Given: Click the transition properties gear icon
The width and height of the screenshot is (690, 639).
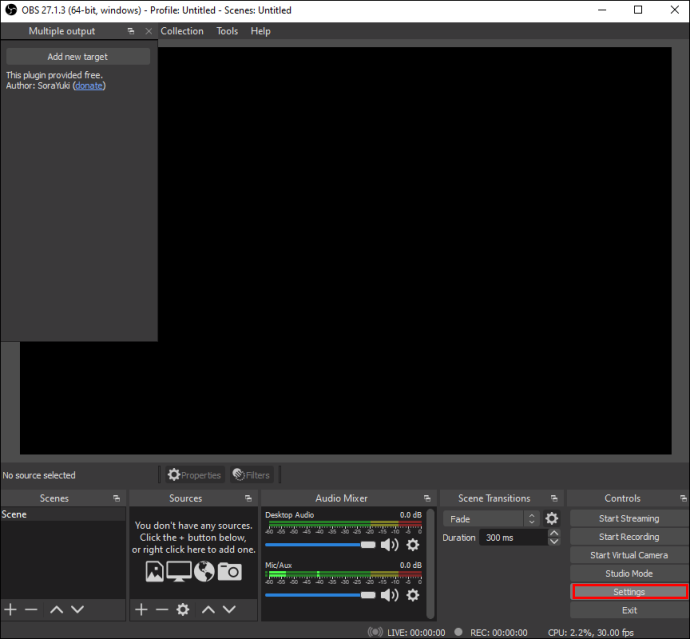Looking at the screenshot, I should pos(551,518).
